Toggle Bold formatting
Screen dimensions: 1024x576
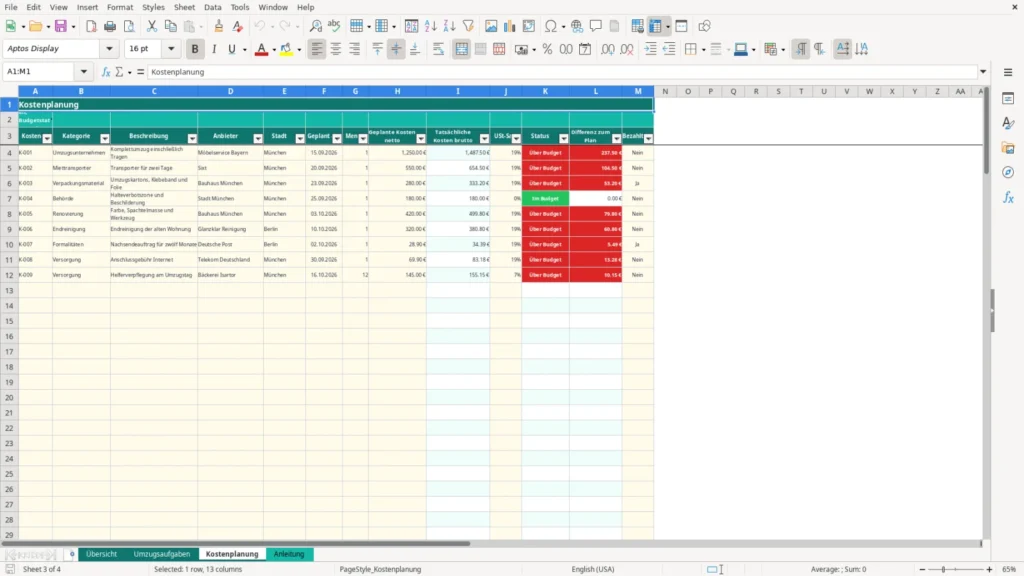(195, 49)
